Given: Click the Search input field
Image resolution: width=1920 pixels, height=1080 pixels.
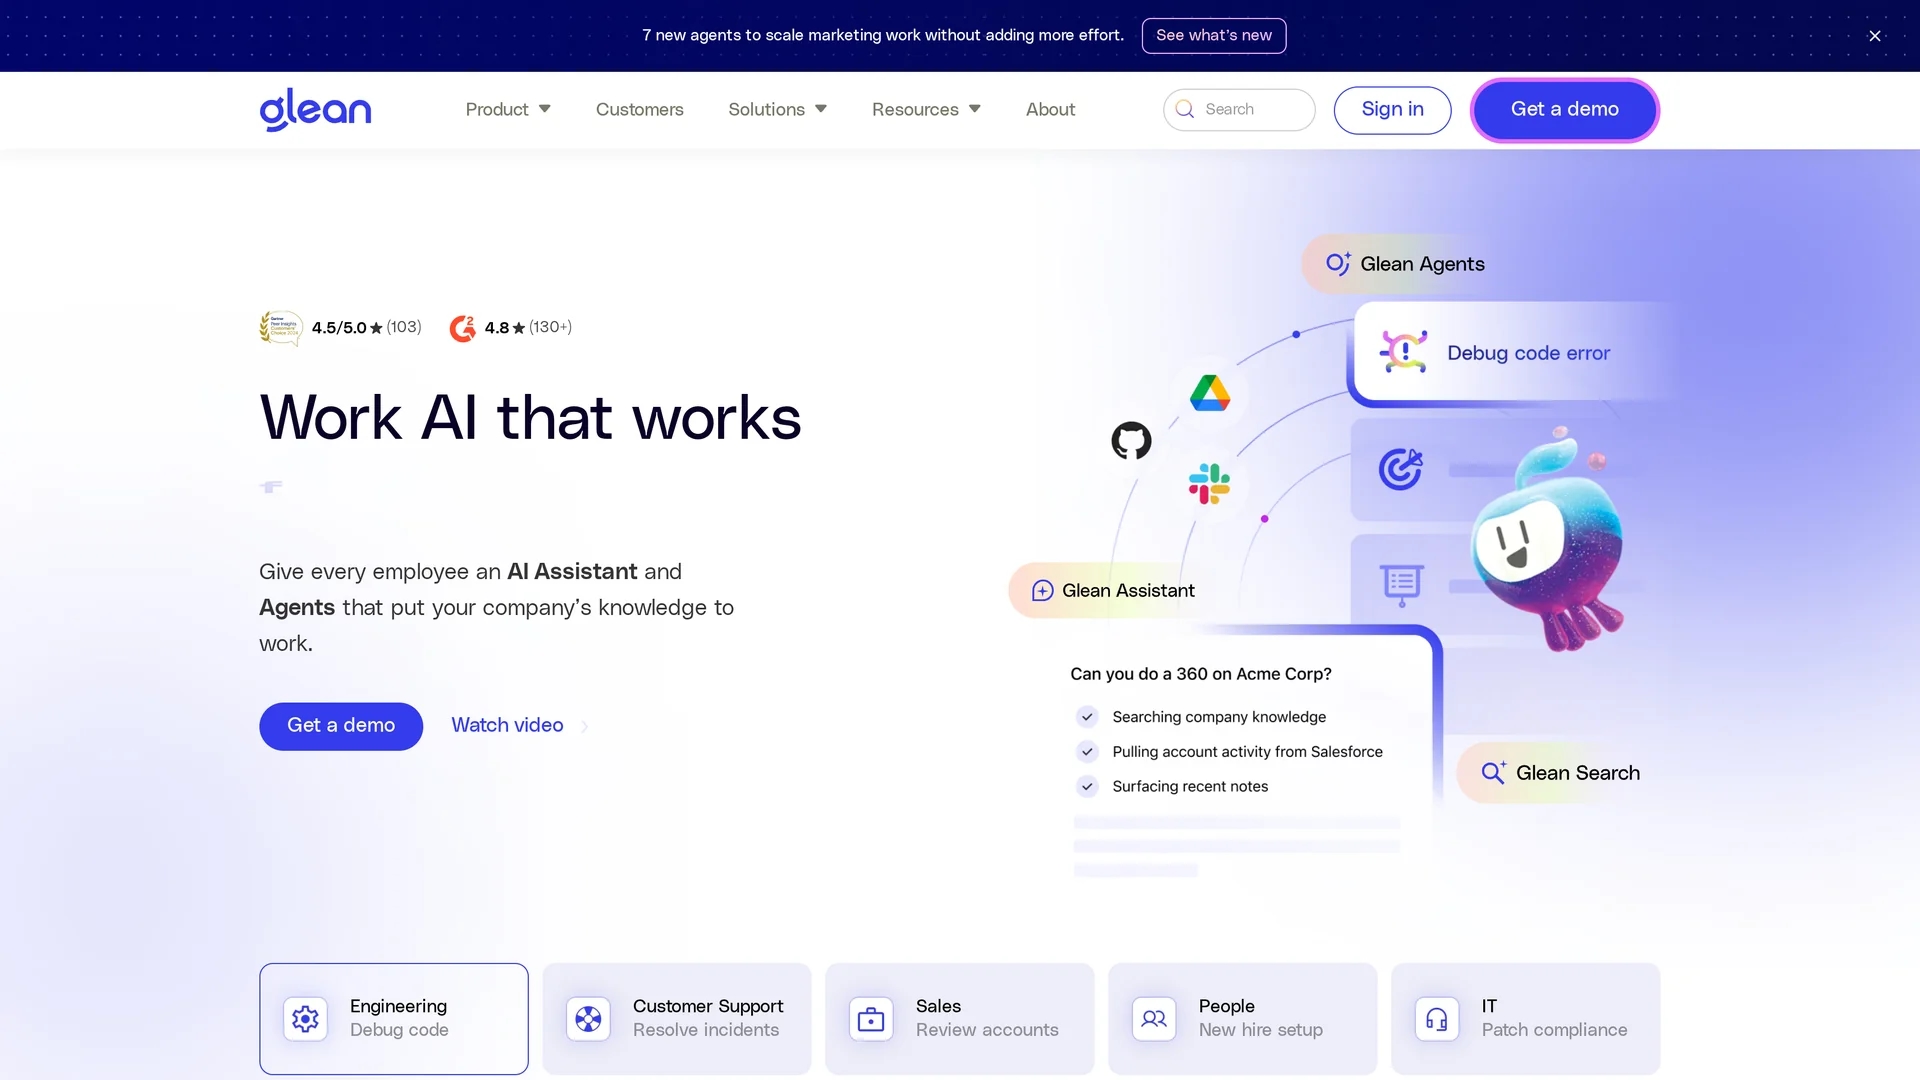Looking at the screenshot, I should coord(1239,109).
